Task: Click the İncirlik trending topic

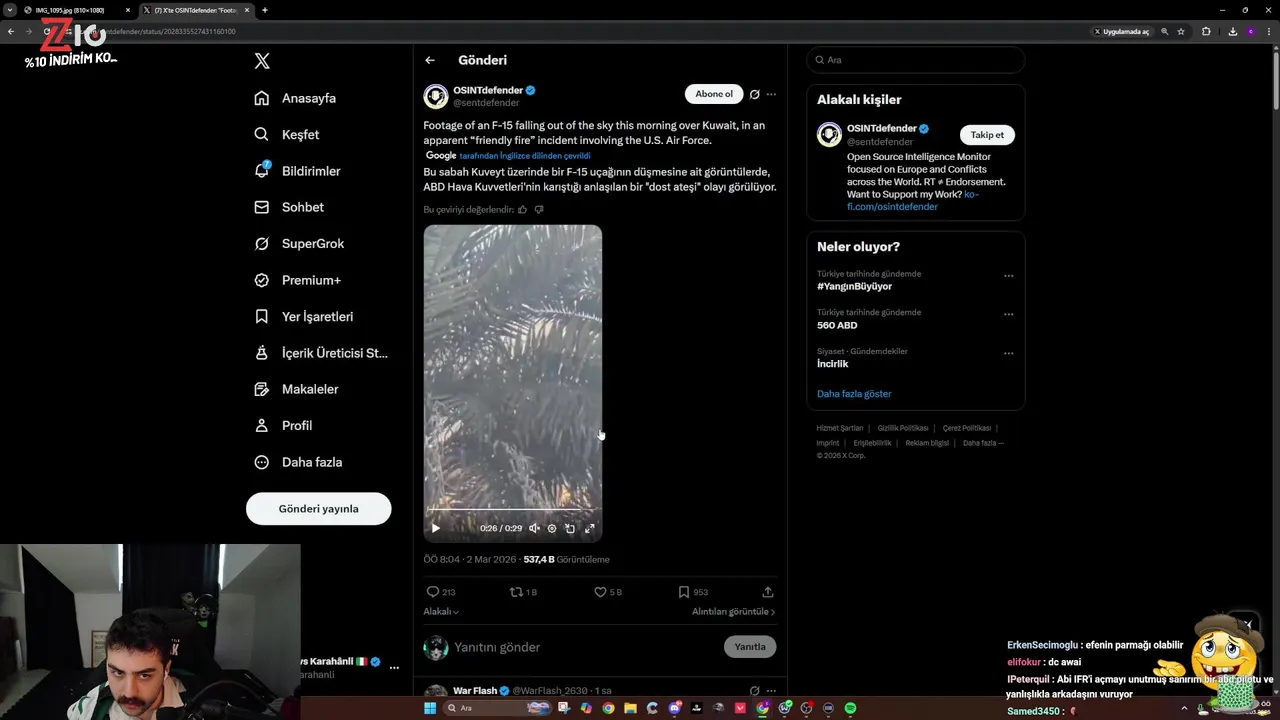Action: point(832,364)
